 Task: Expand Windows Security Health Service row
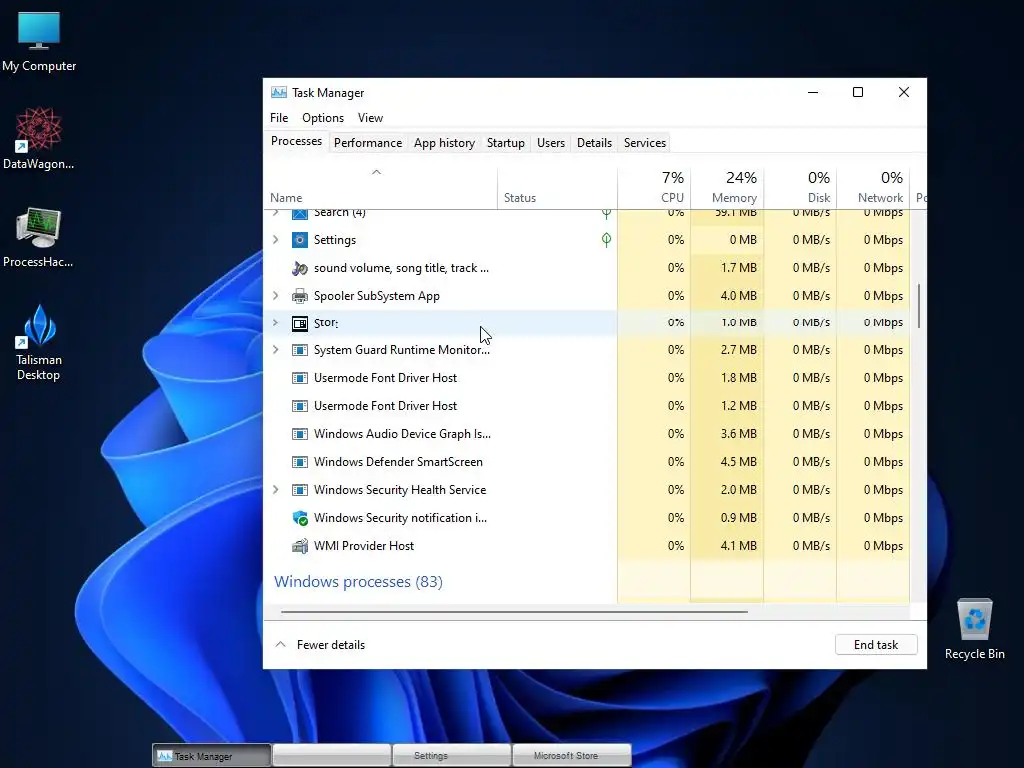[276, 490]
